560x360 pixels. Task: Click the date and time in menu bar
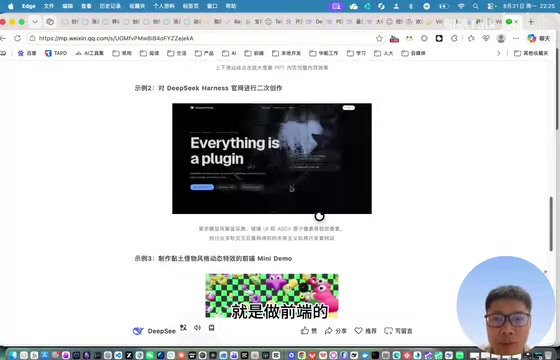[x=529, y=6]
